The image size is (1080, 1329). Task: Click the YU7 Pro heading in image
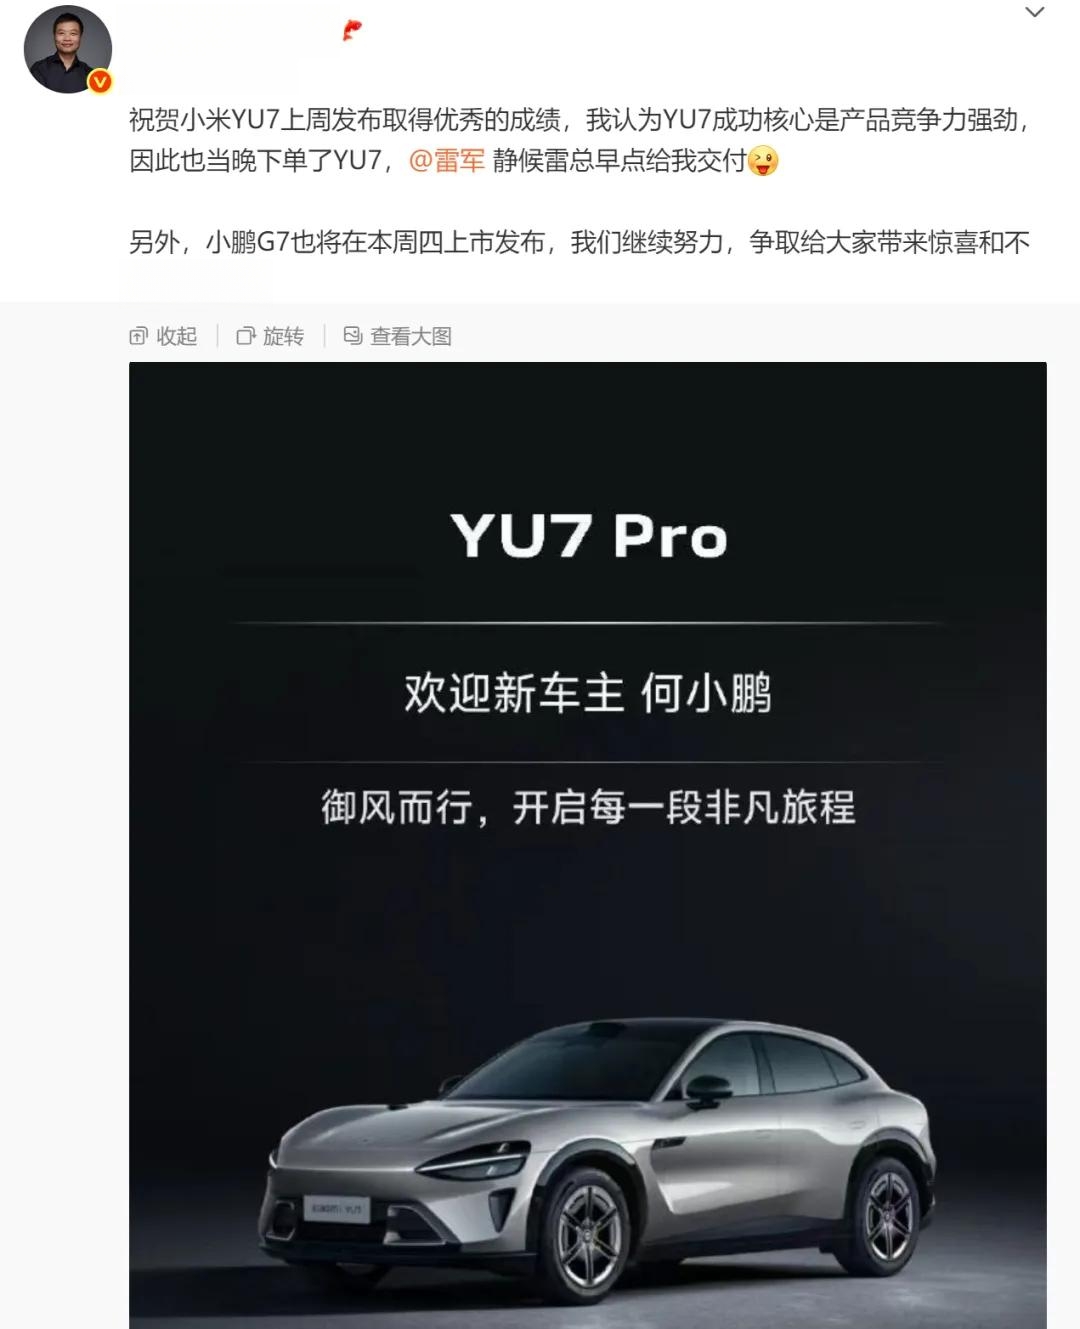[588, 536]
